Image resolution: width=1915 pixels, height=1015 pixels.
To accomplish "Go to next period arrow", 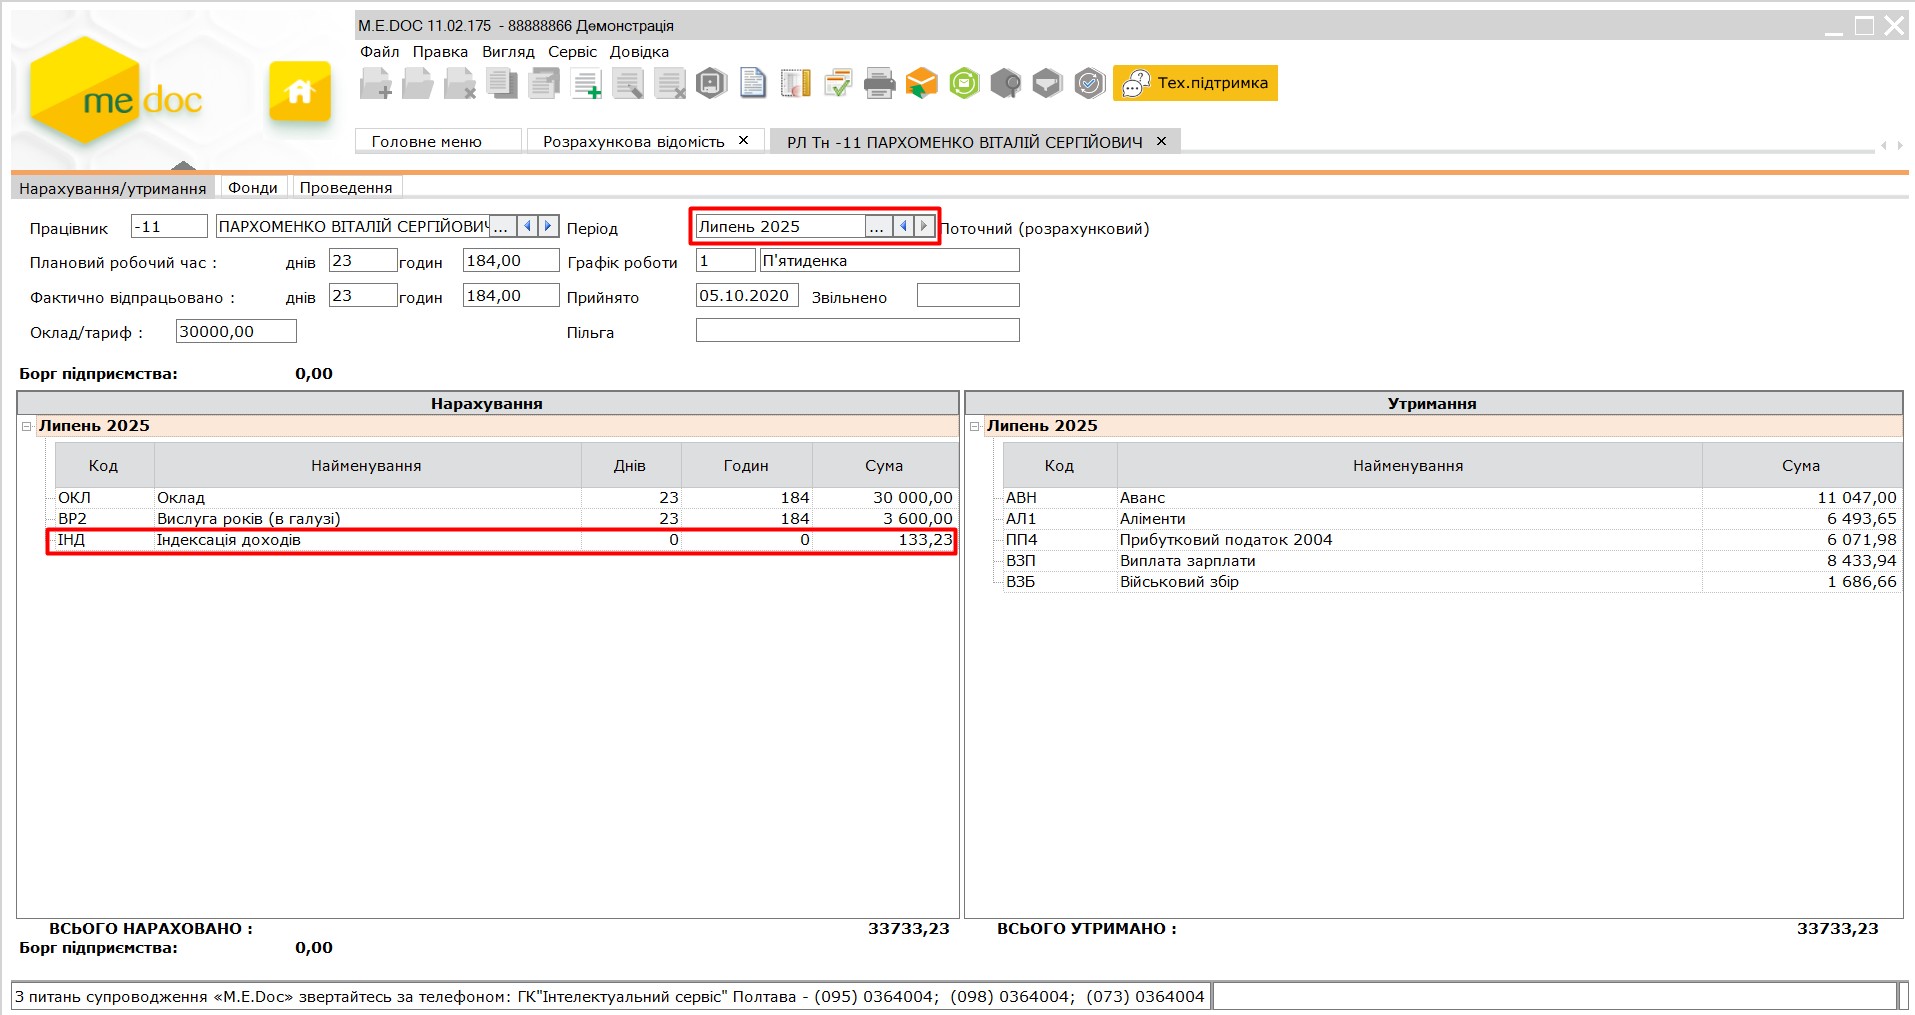I will [x=924, y=227].
